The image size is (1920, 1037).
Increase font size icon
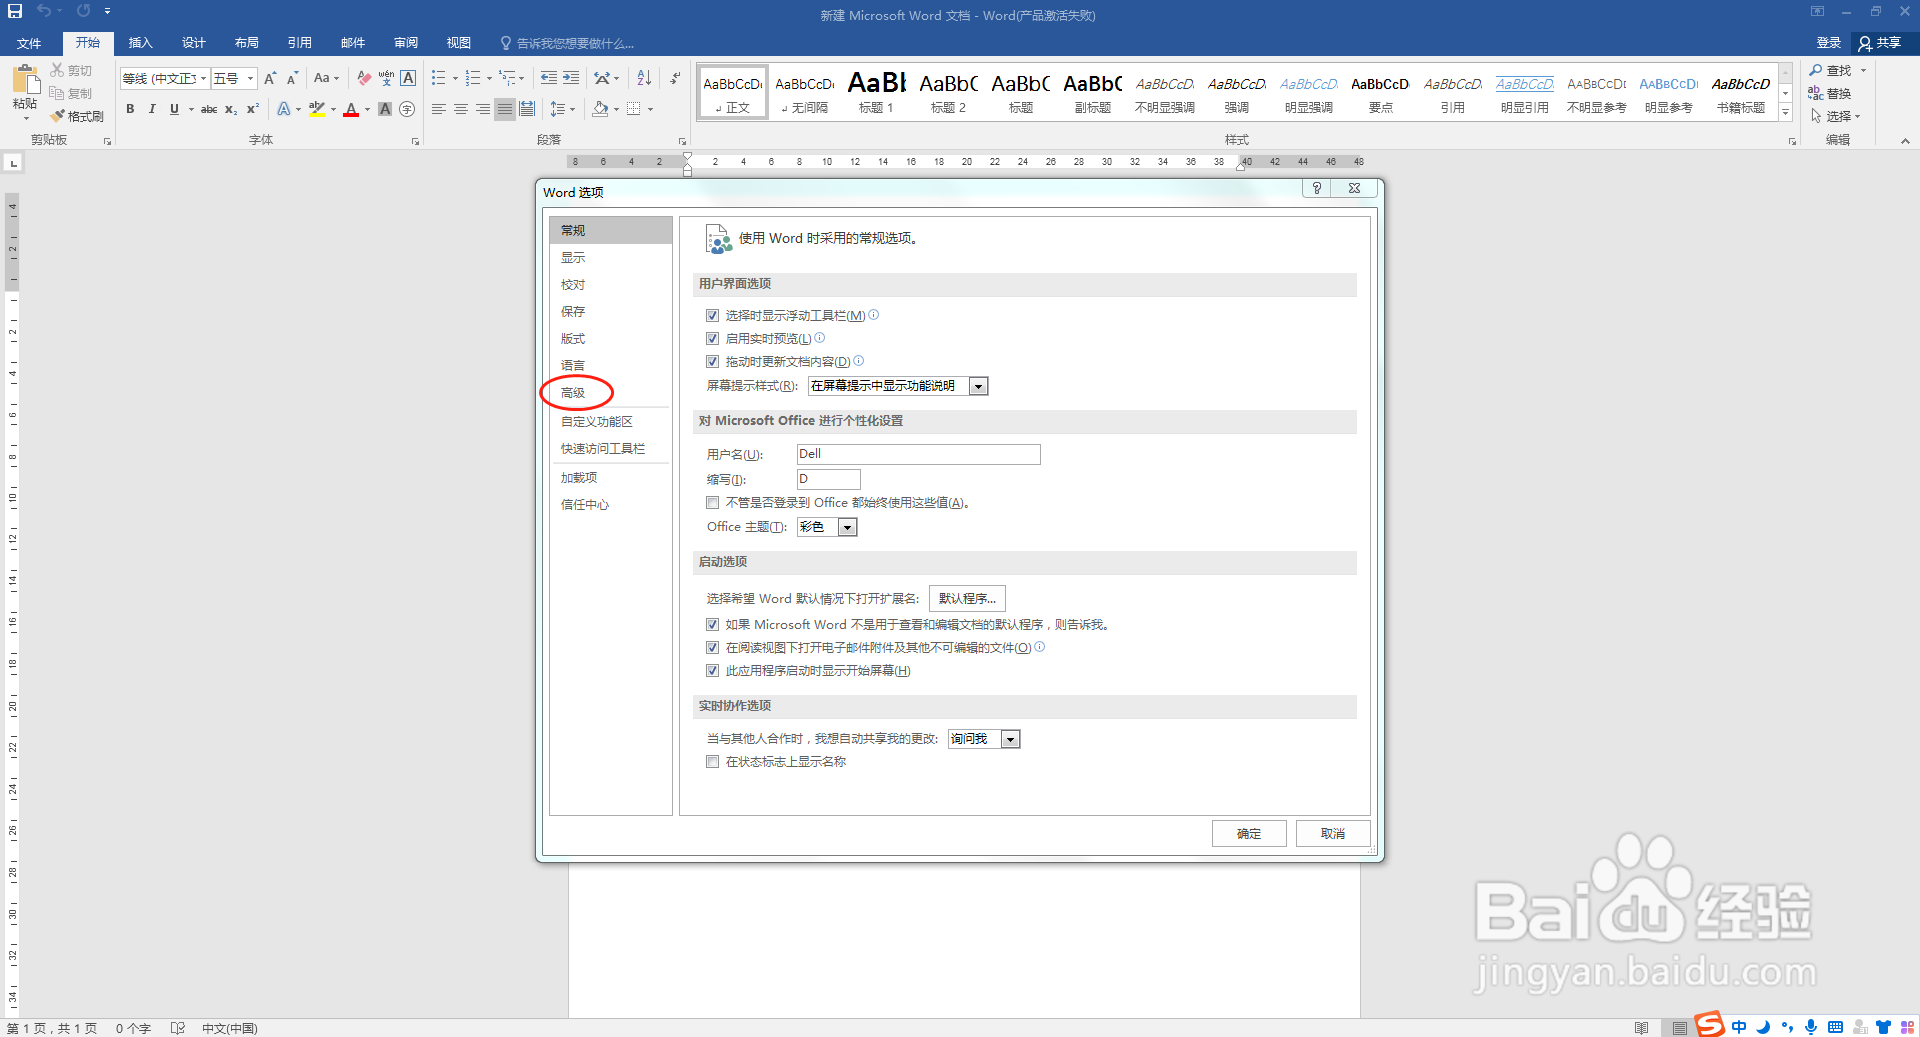coord(270,78)
